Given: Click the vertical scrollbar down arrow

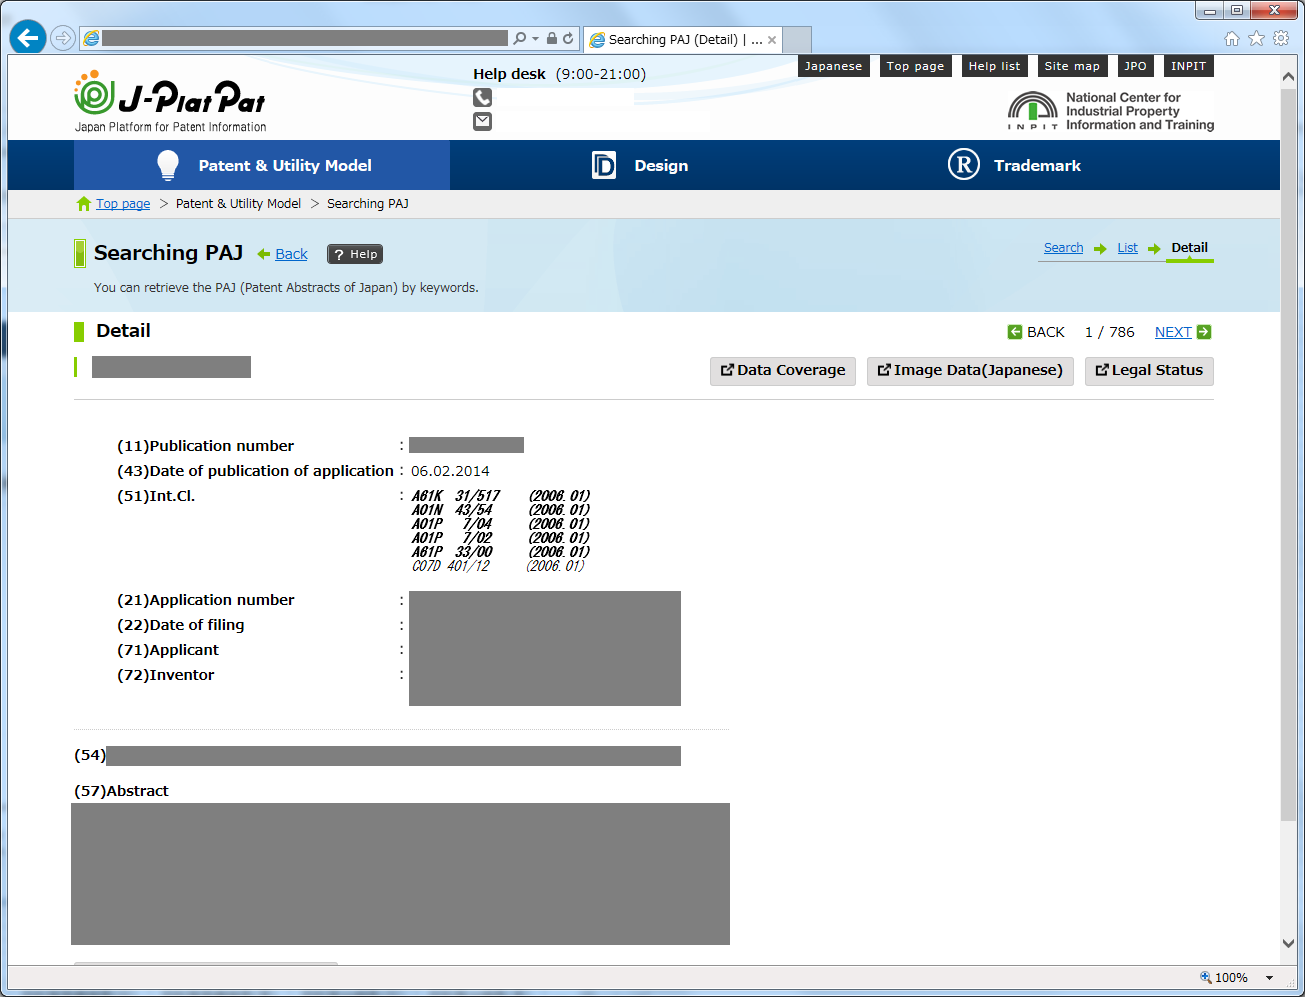Looking at the screenshot, I should [x=1288, y=943].
